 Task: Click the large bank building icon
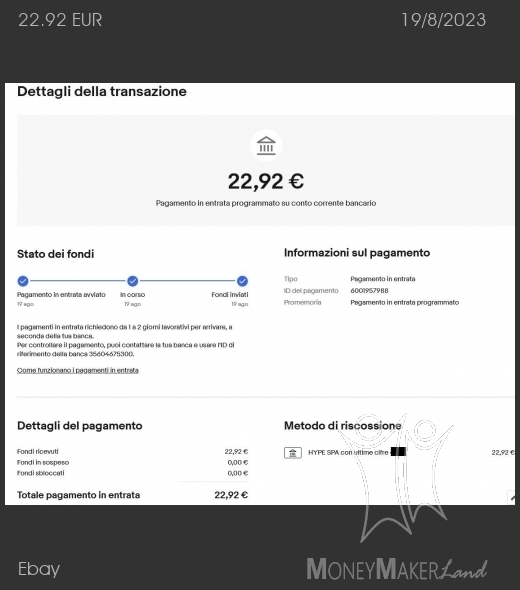266,146
